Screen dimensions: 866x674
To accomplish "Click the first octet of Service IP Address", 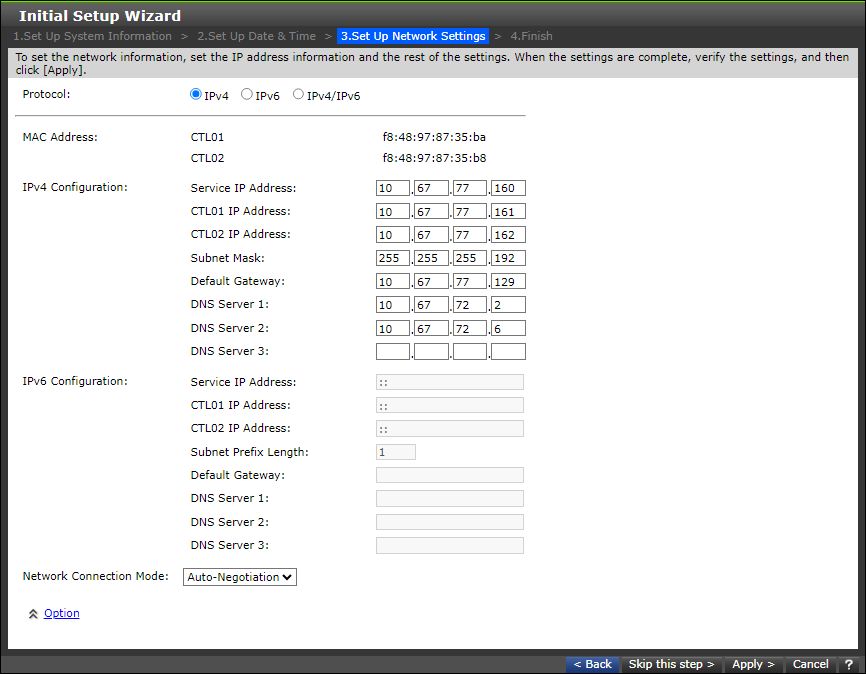I will tap(392, 187).
